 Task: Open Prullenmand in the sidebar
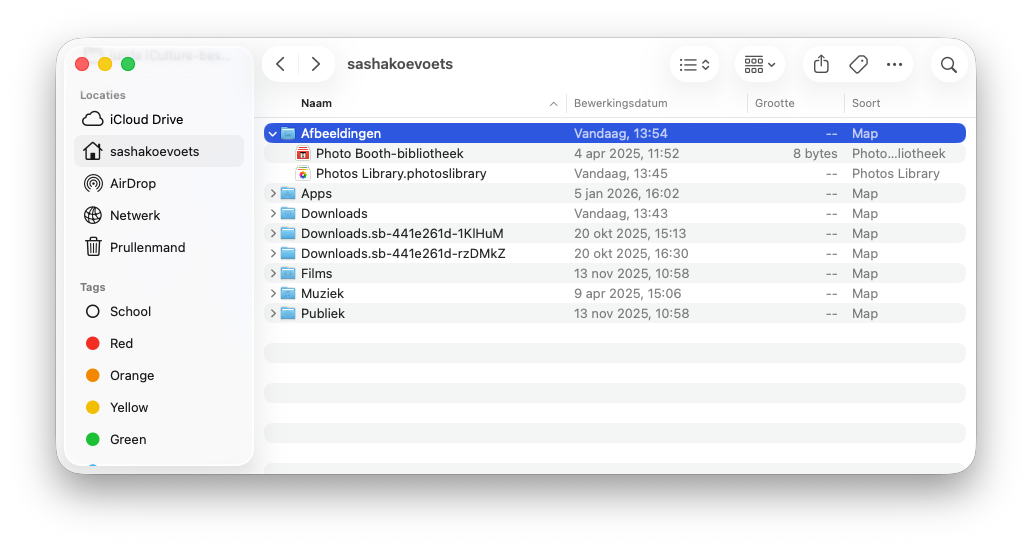point(147,247)
